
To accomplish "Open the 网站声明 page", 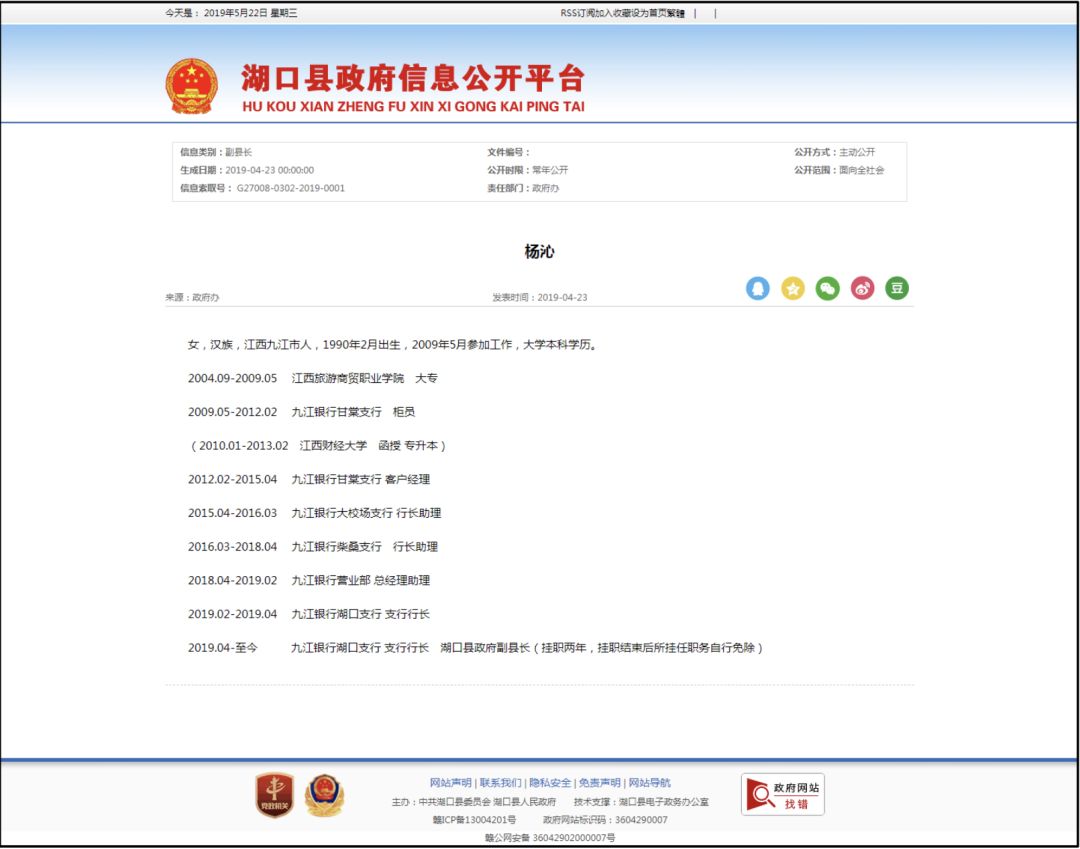I will click(450, 781).
